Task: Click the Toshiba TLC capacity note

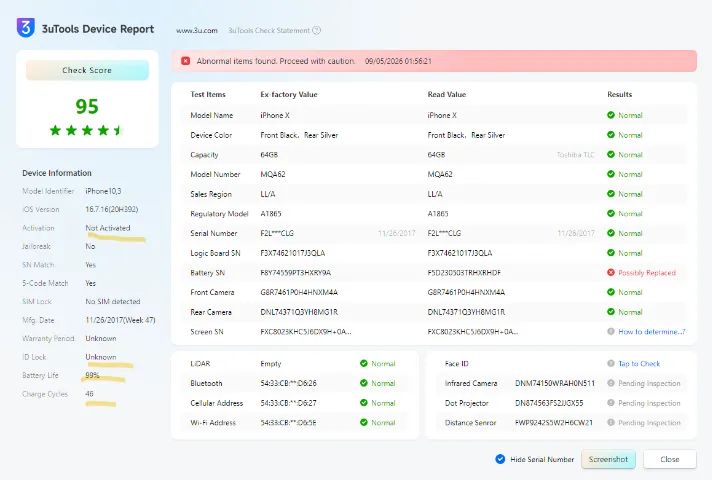Action: pos(575,154)
